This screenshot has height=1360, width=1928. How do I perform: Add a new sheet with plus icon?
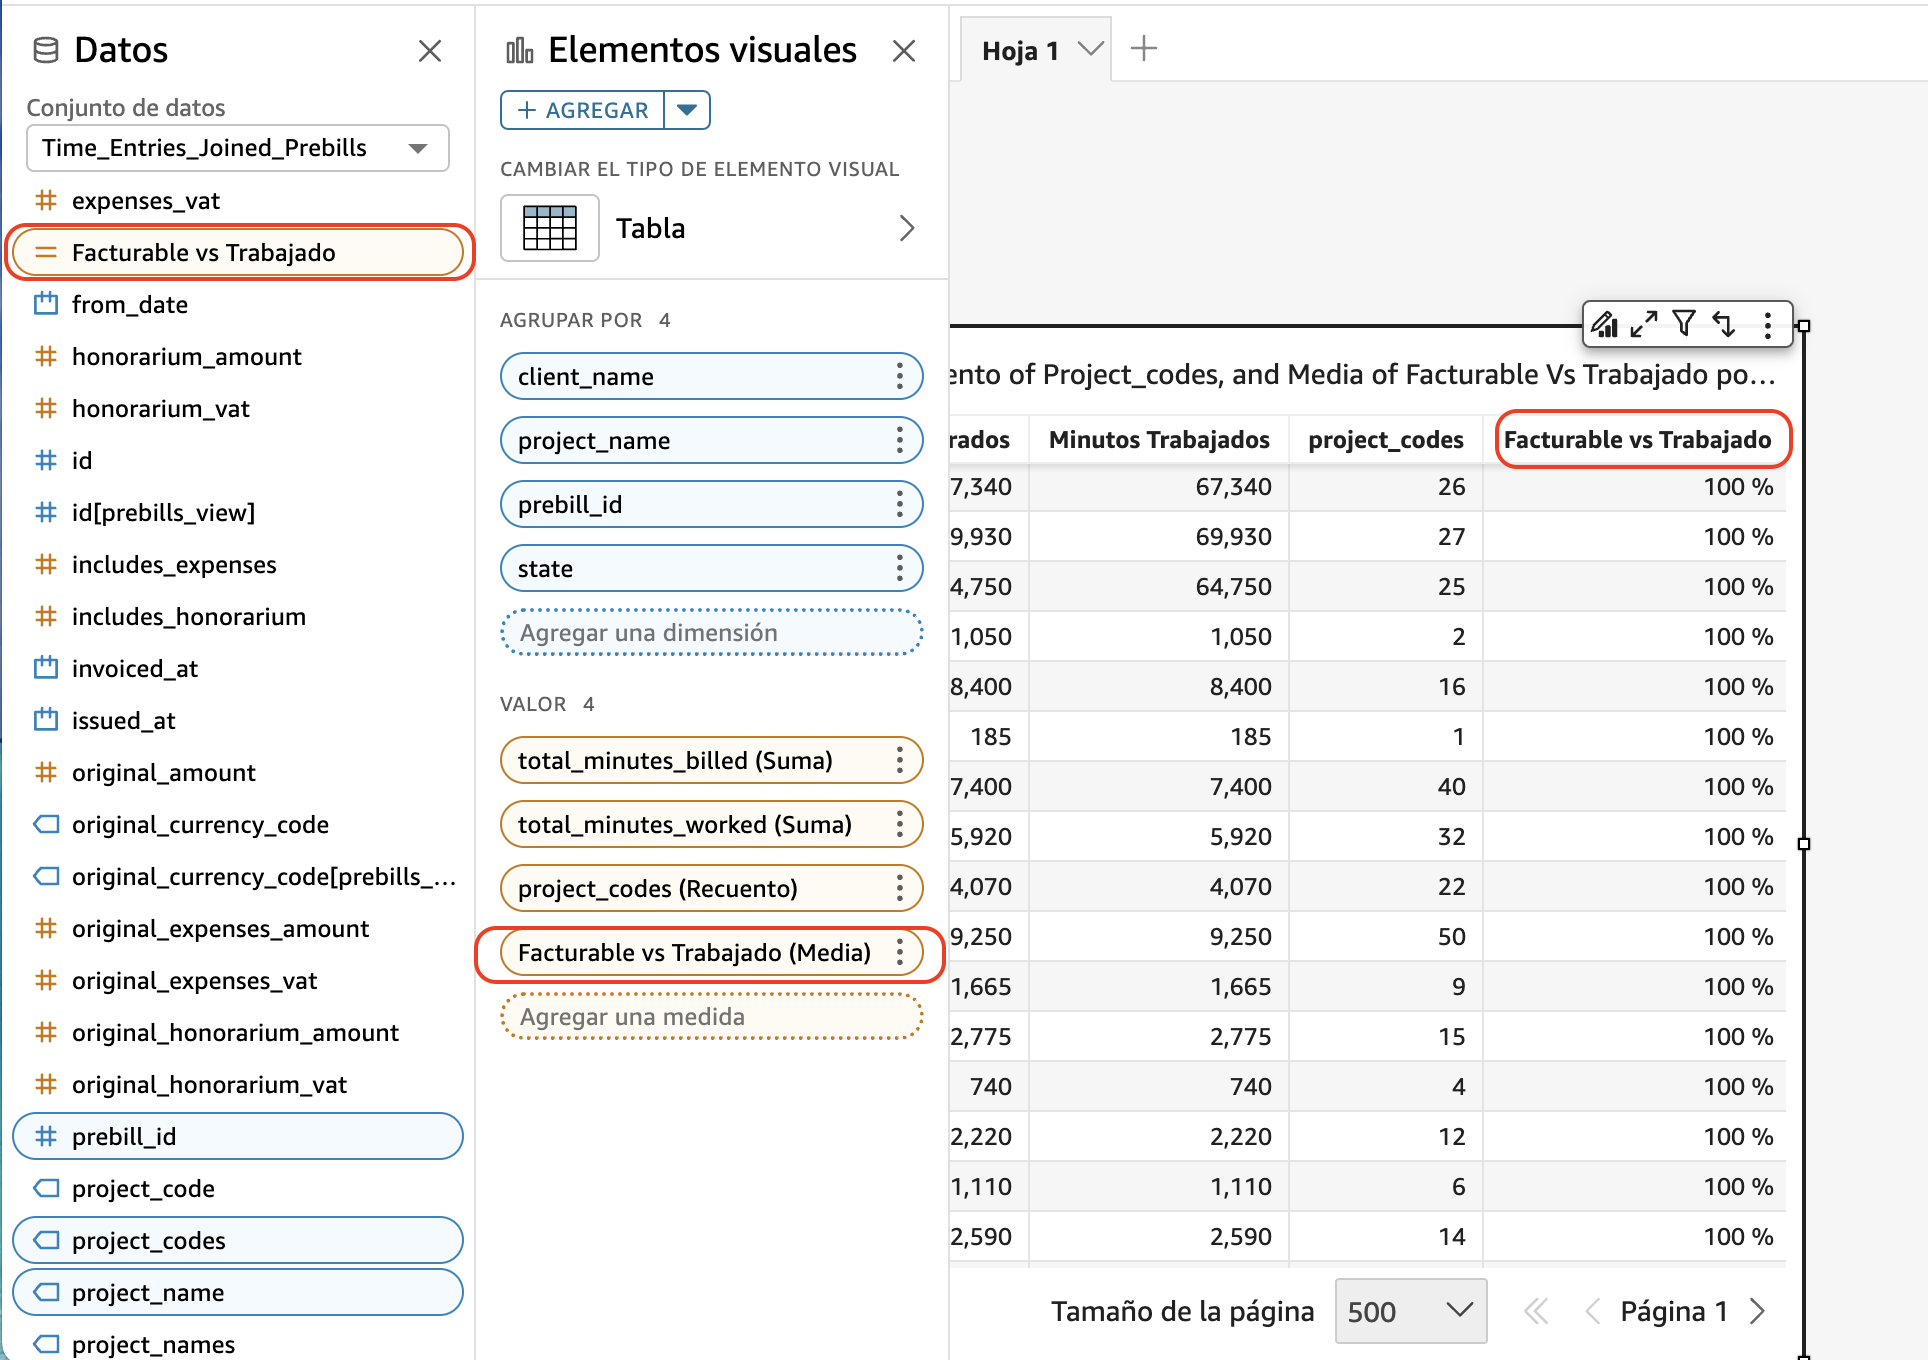[x=1143, y=48]
